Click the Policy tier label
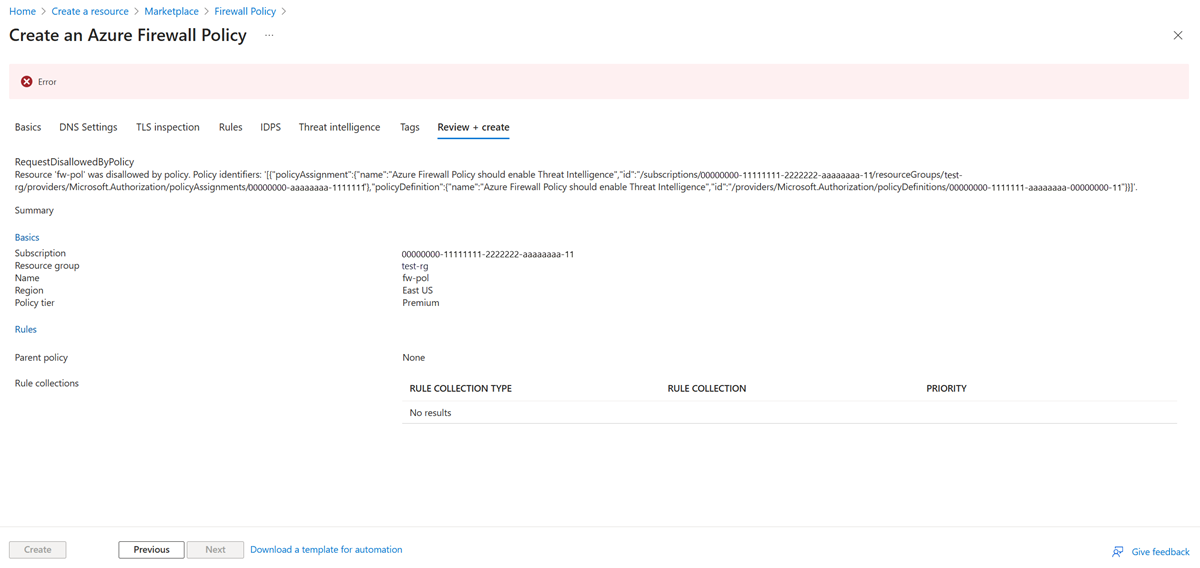The height and width of the screenshot is (568, 1200). [x=34, y=302]
